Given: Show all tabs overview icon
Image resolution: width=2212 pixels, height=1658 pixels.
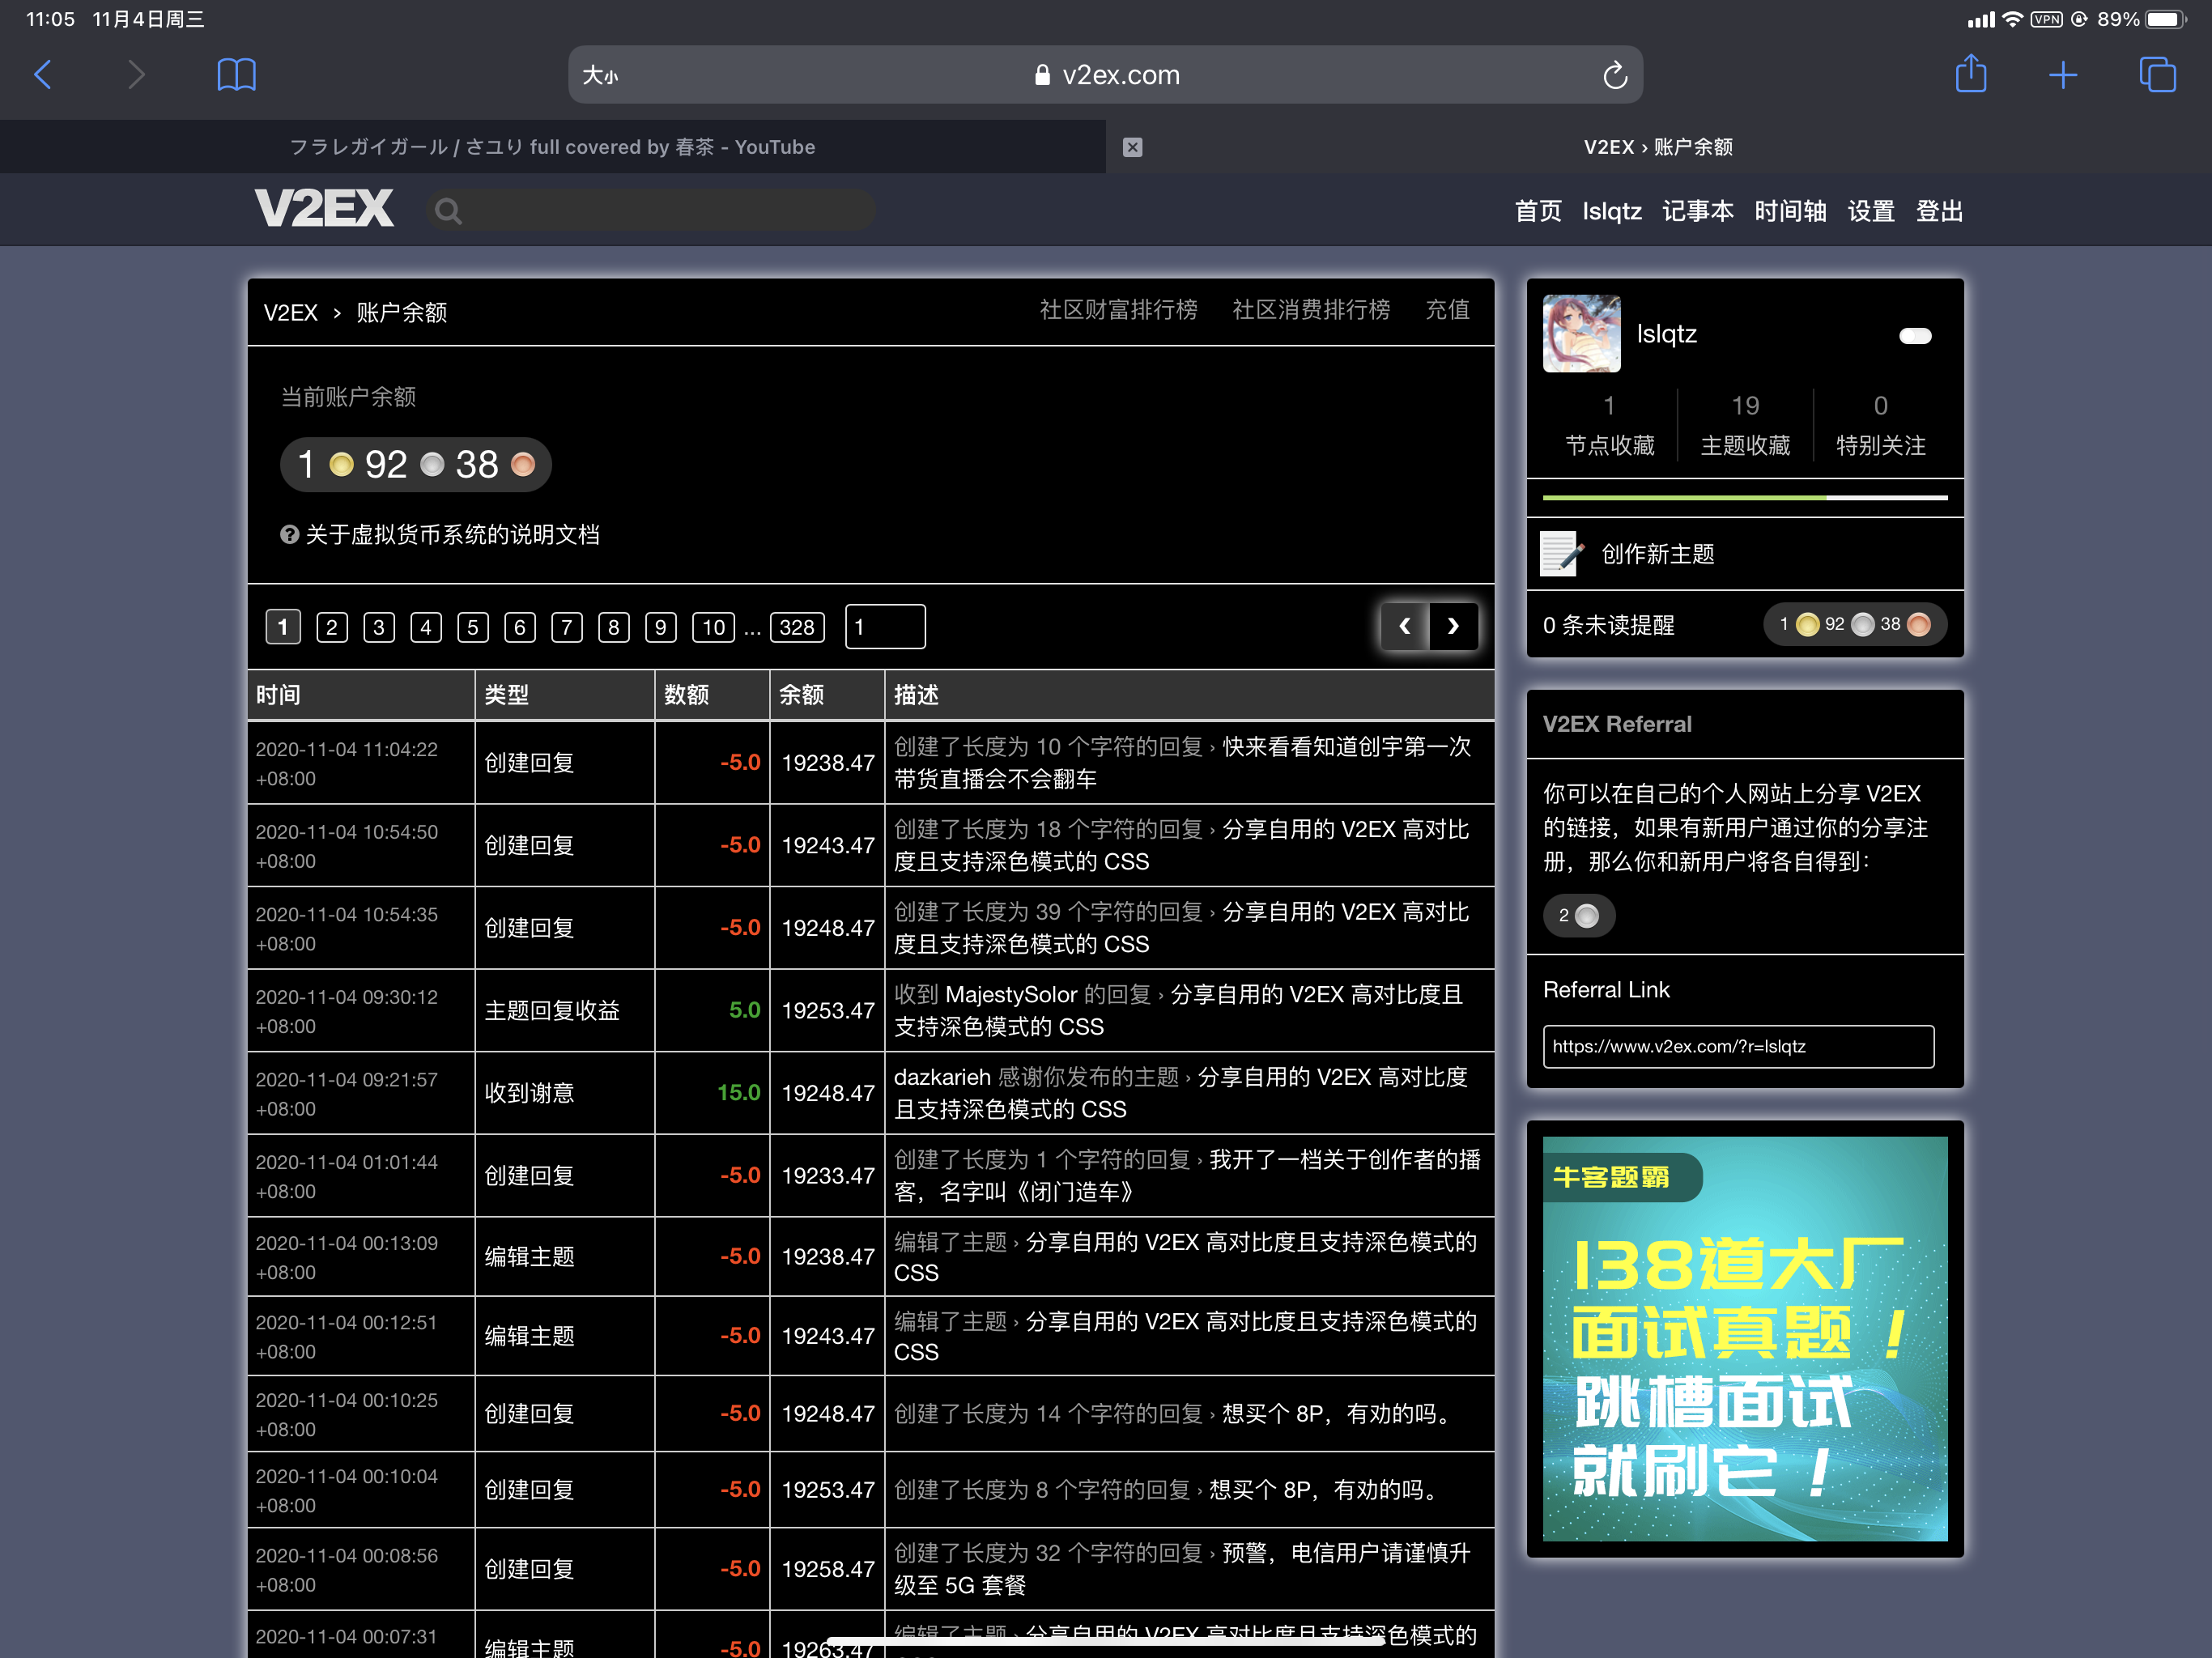Looking at the screenshot, I should click(x=2156, y=75).
